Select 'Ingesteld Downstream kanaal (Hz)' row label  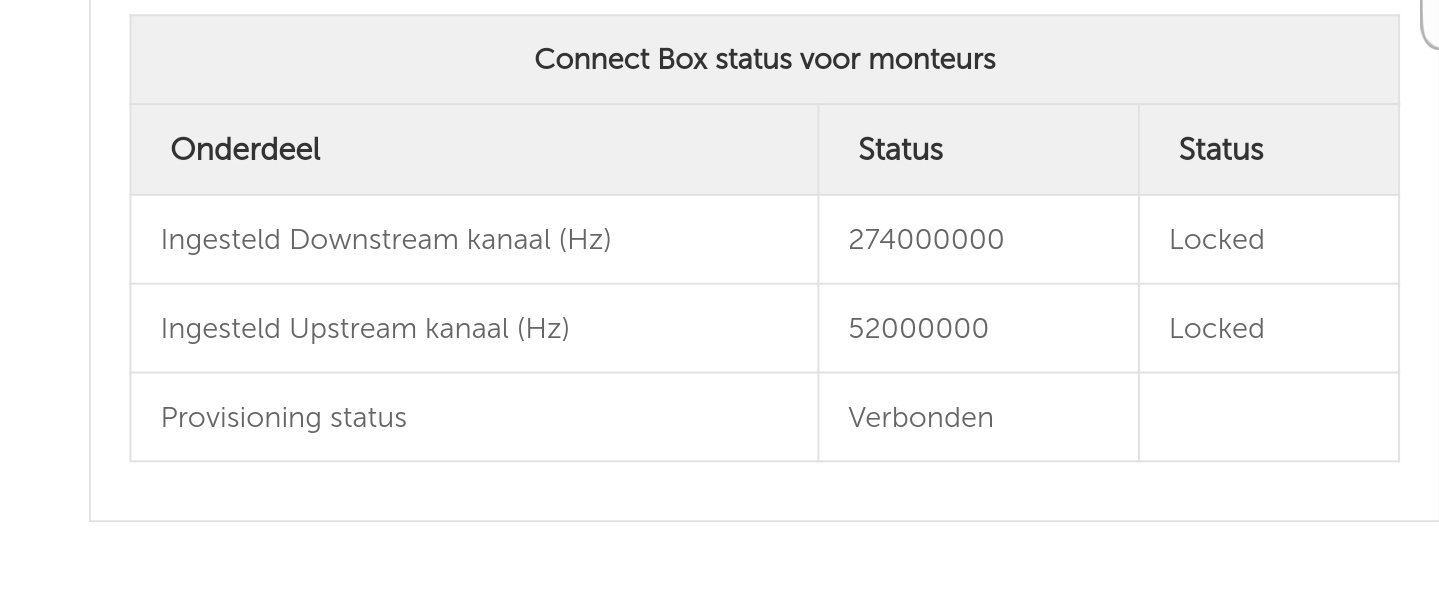click(386, 240)
